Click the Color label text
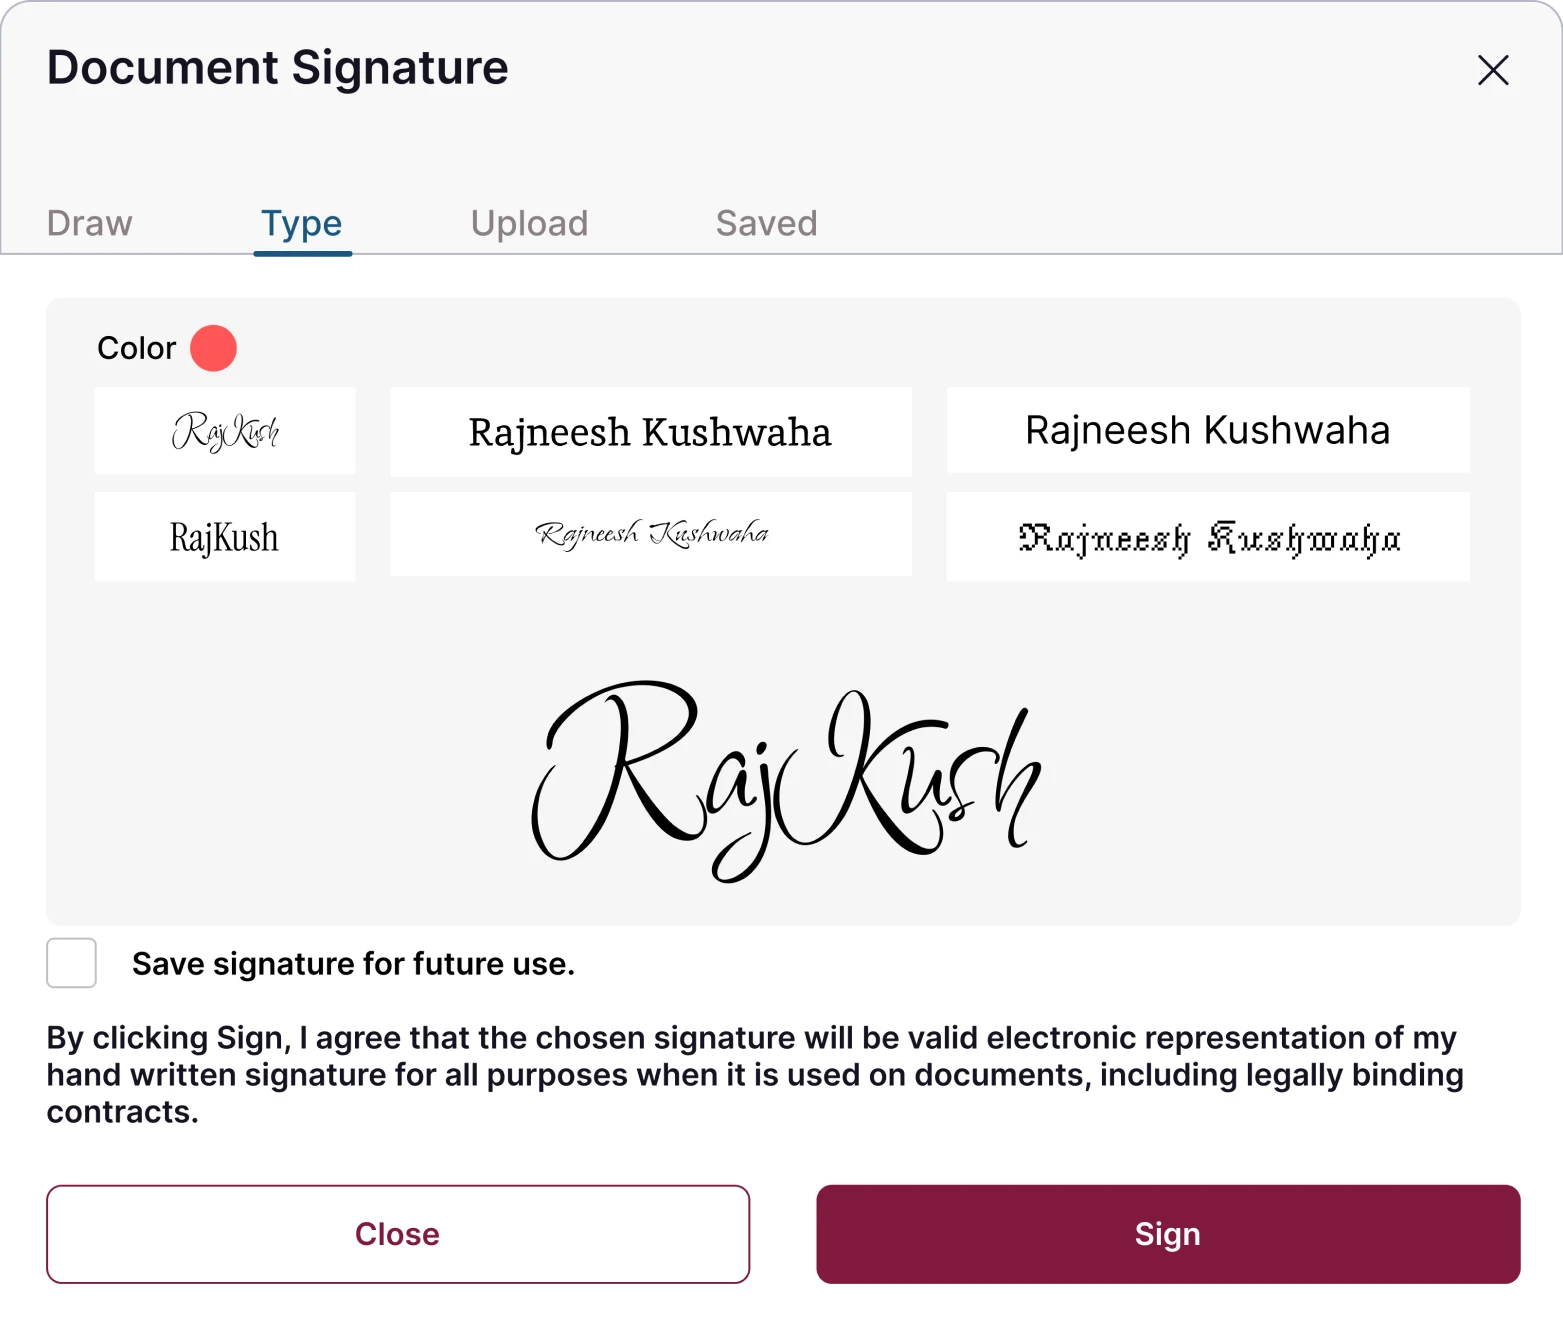This screenshot has height=1317, width=1563. (136, 348)
